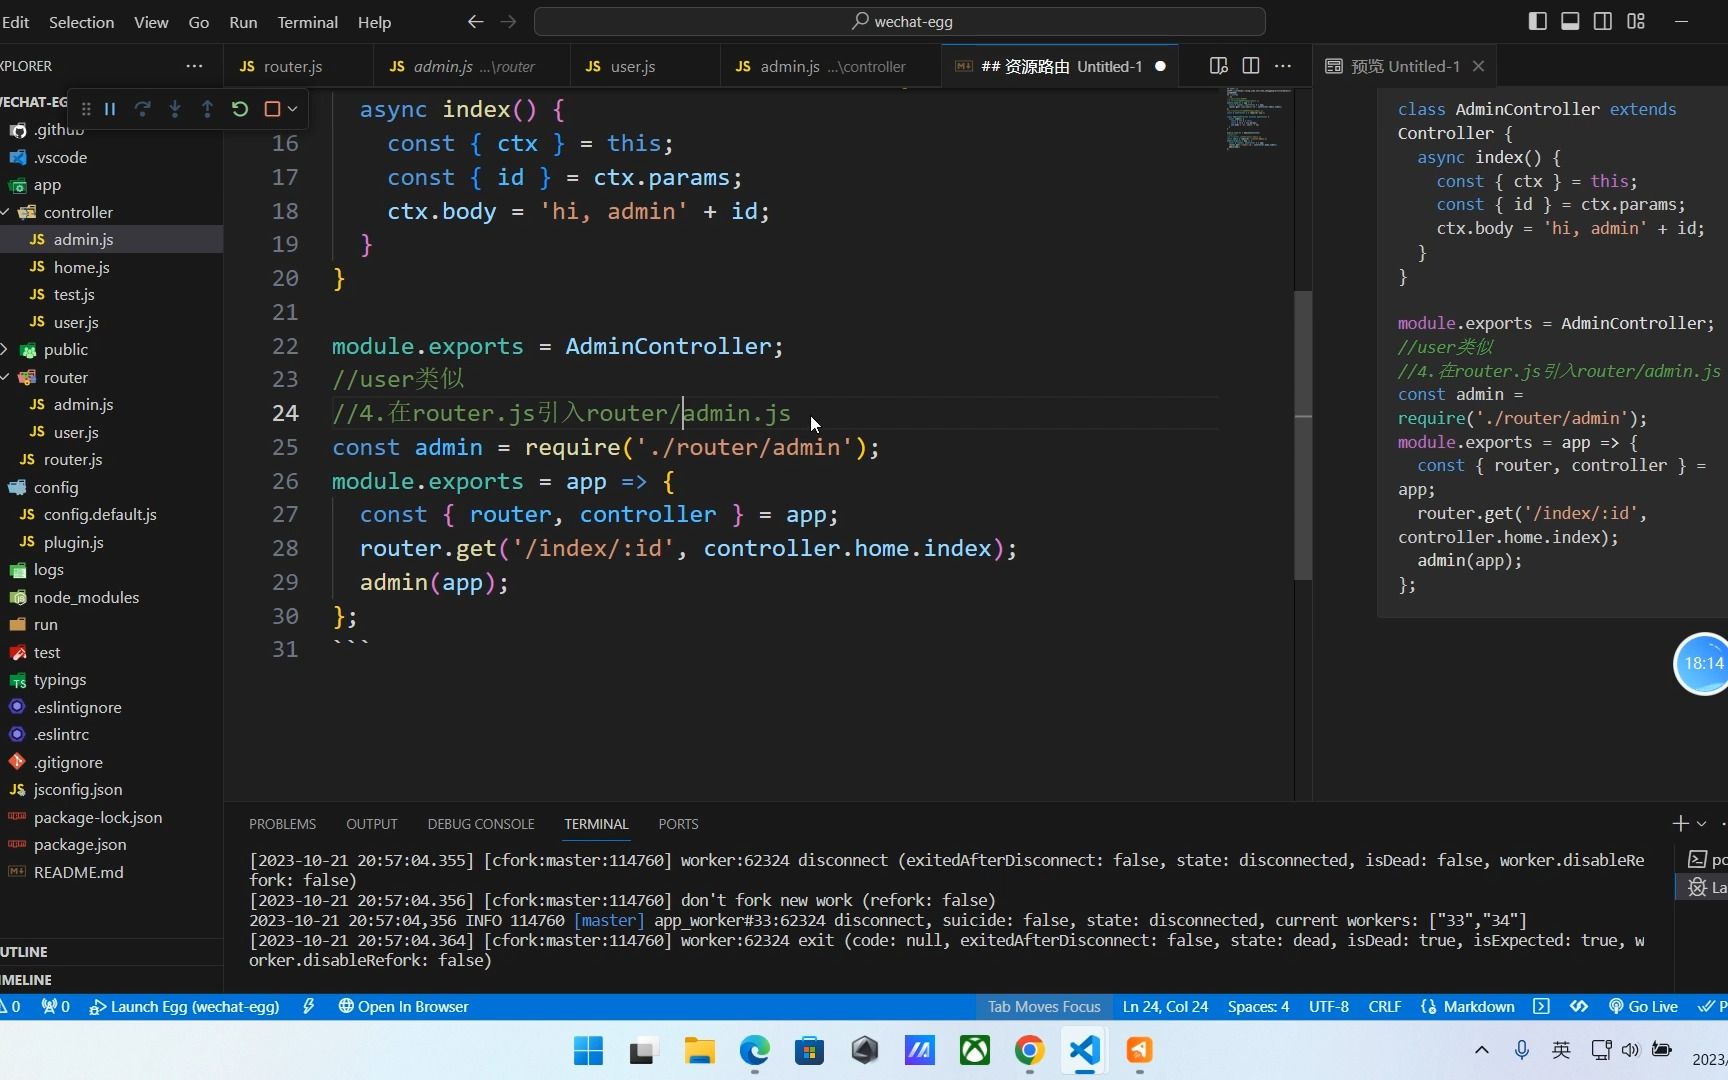
Task: Click the wechat-egg command center search
Action: 900,21
